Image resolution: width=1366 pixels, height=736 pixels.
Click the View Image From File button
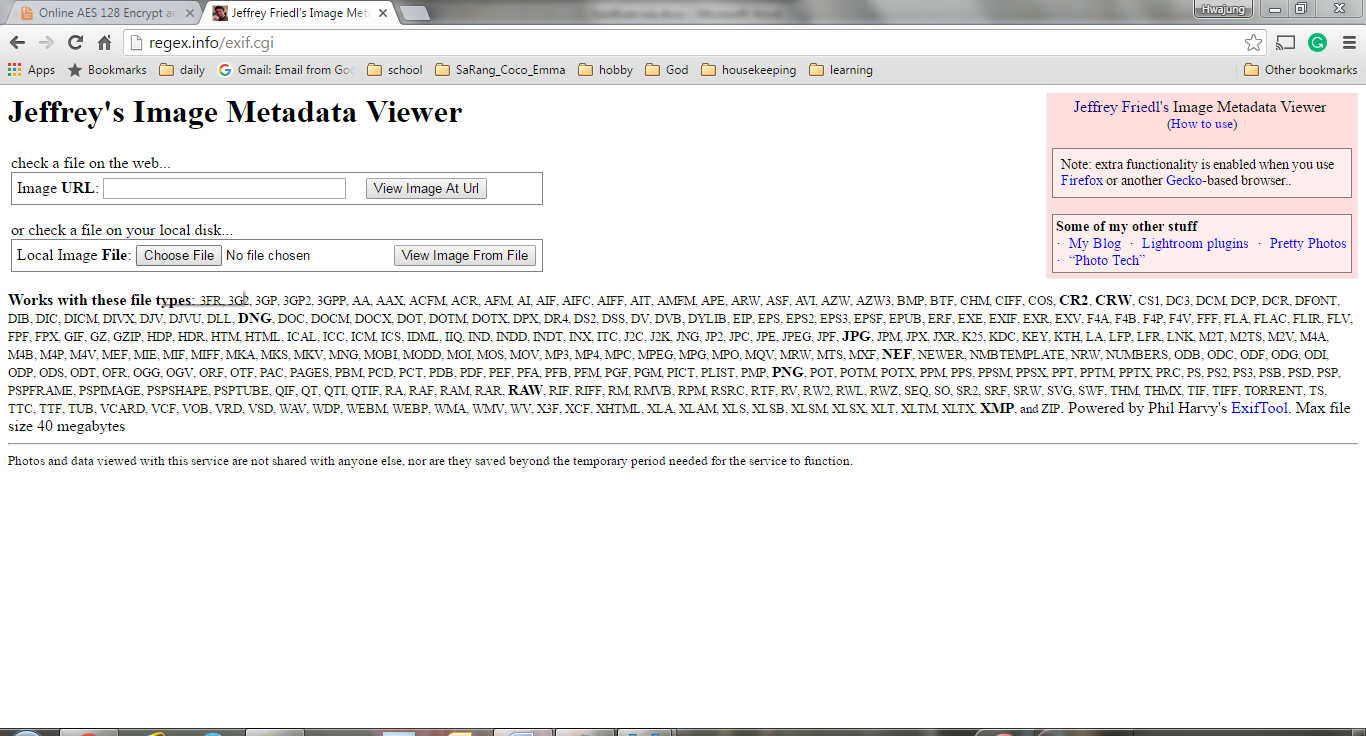(x=465, y=255)
